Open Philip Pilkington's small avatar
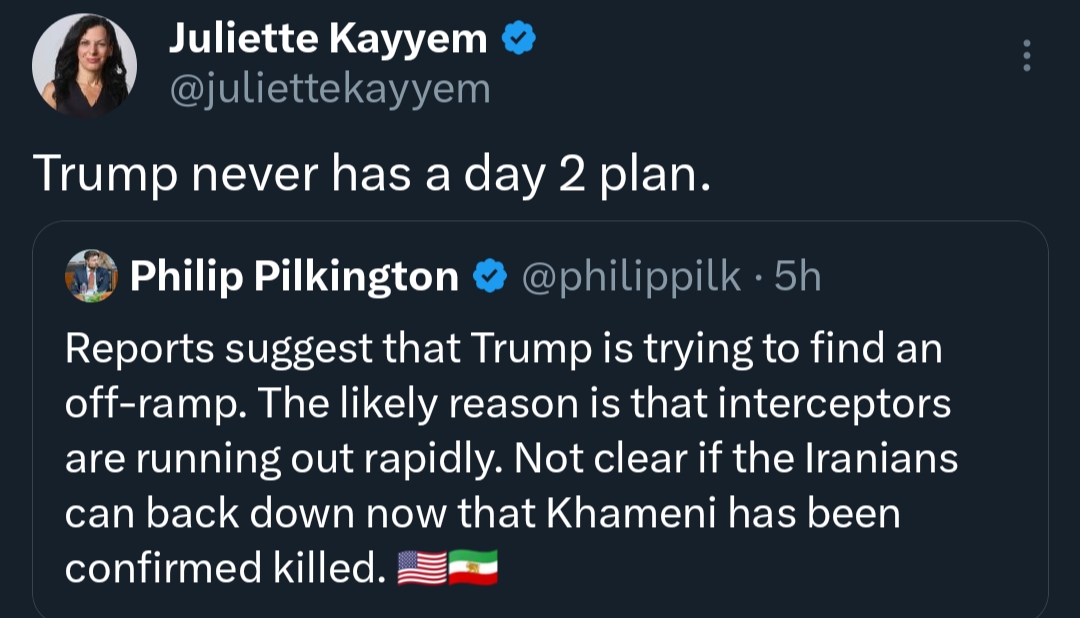 pyautogui.click(x=91, y=276)
